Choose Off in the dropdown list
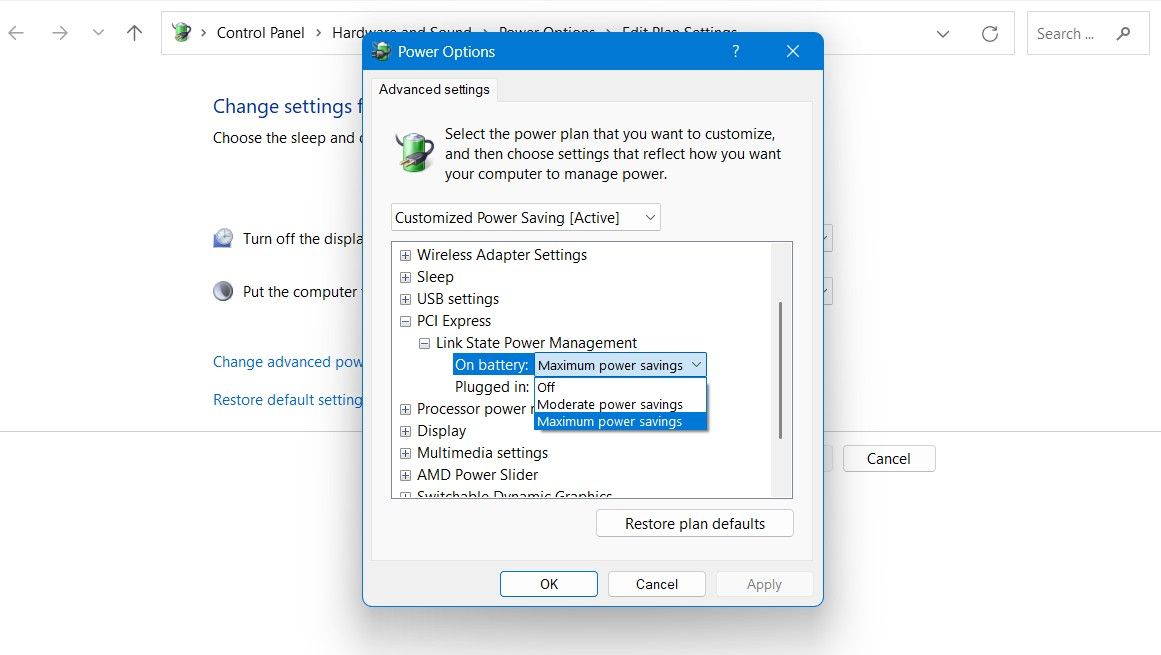This screenshot has width=1161, height=655. [x=620, y=387]
